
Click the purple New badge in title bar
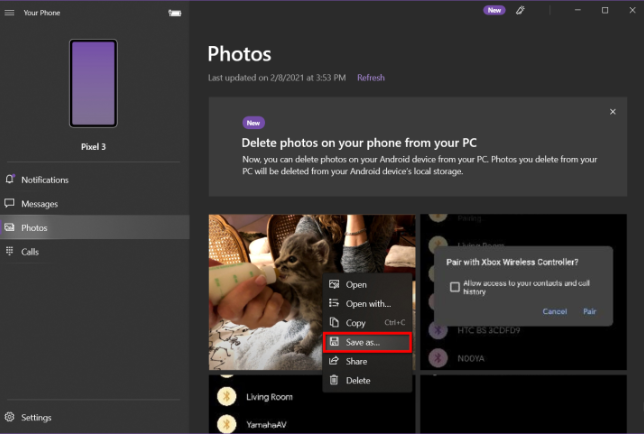point(494,10)
